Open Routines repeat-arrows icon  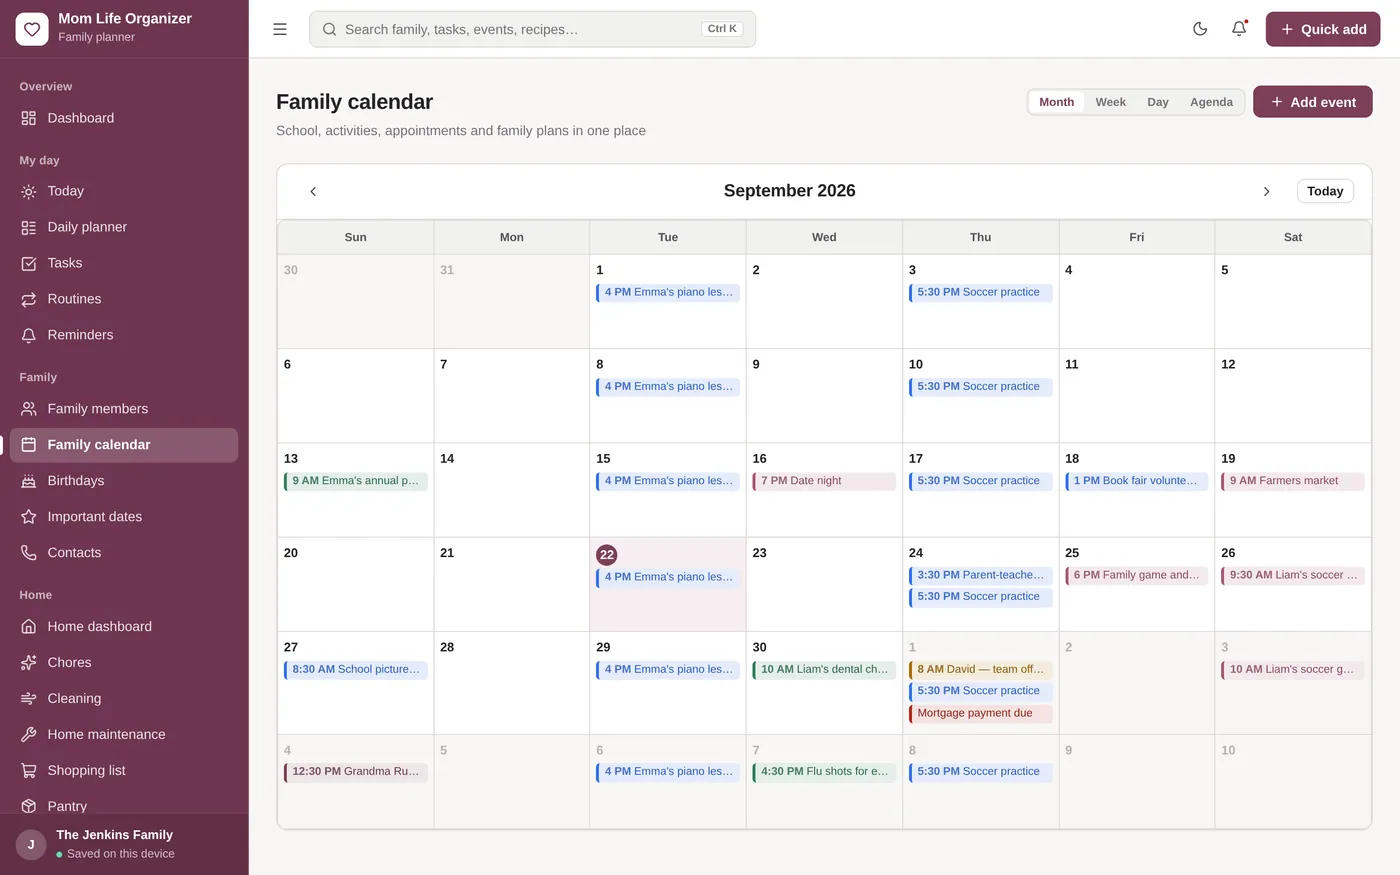point(29,299)
